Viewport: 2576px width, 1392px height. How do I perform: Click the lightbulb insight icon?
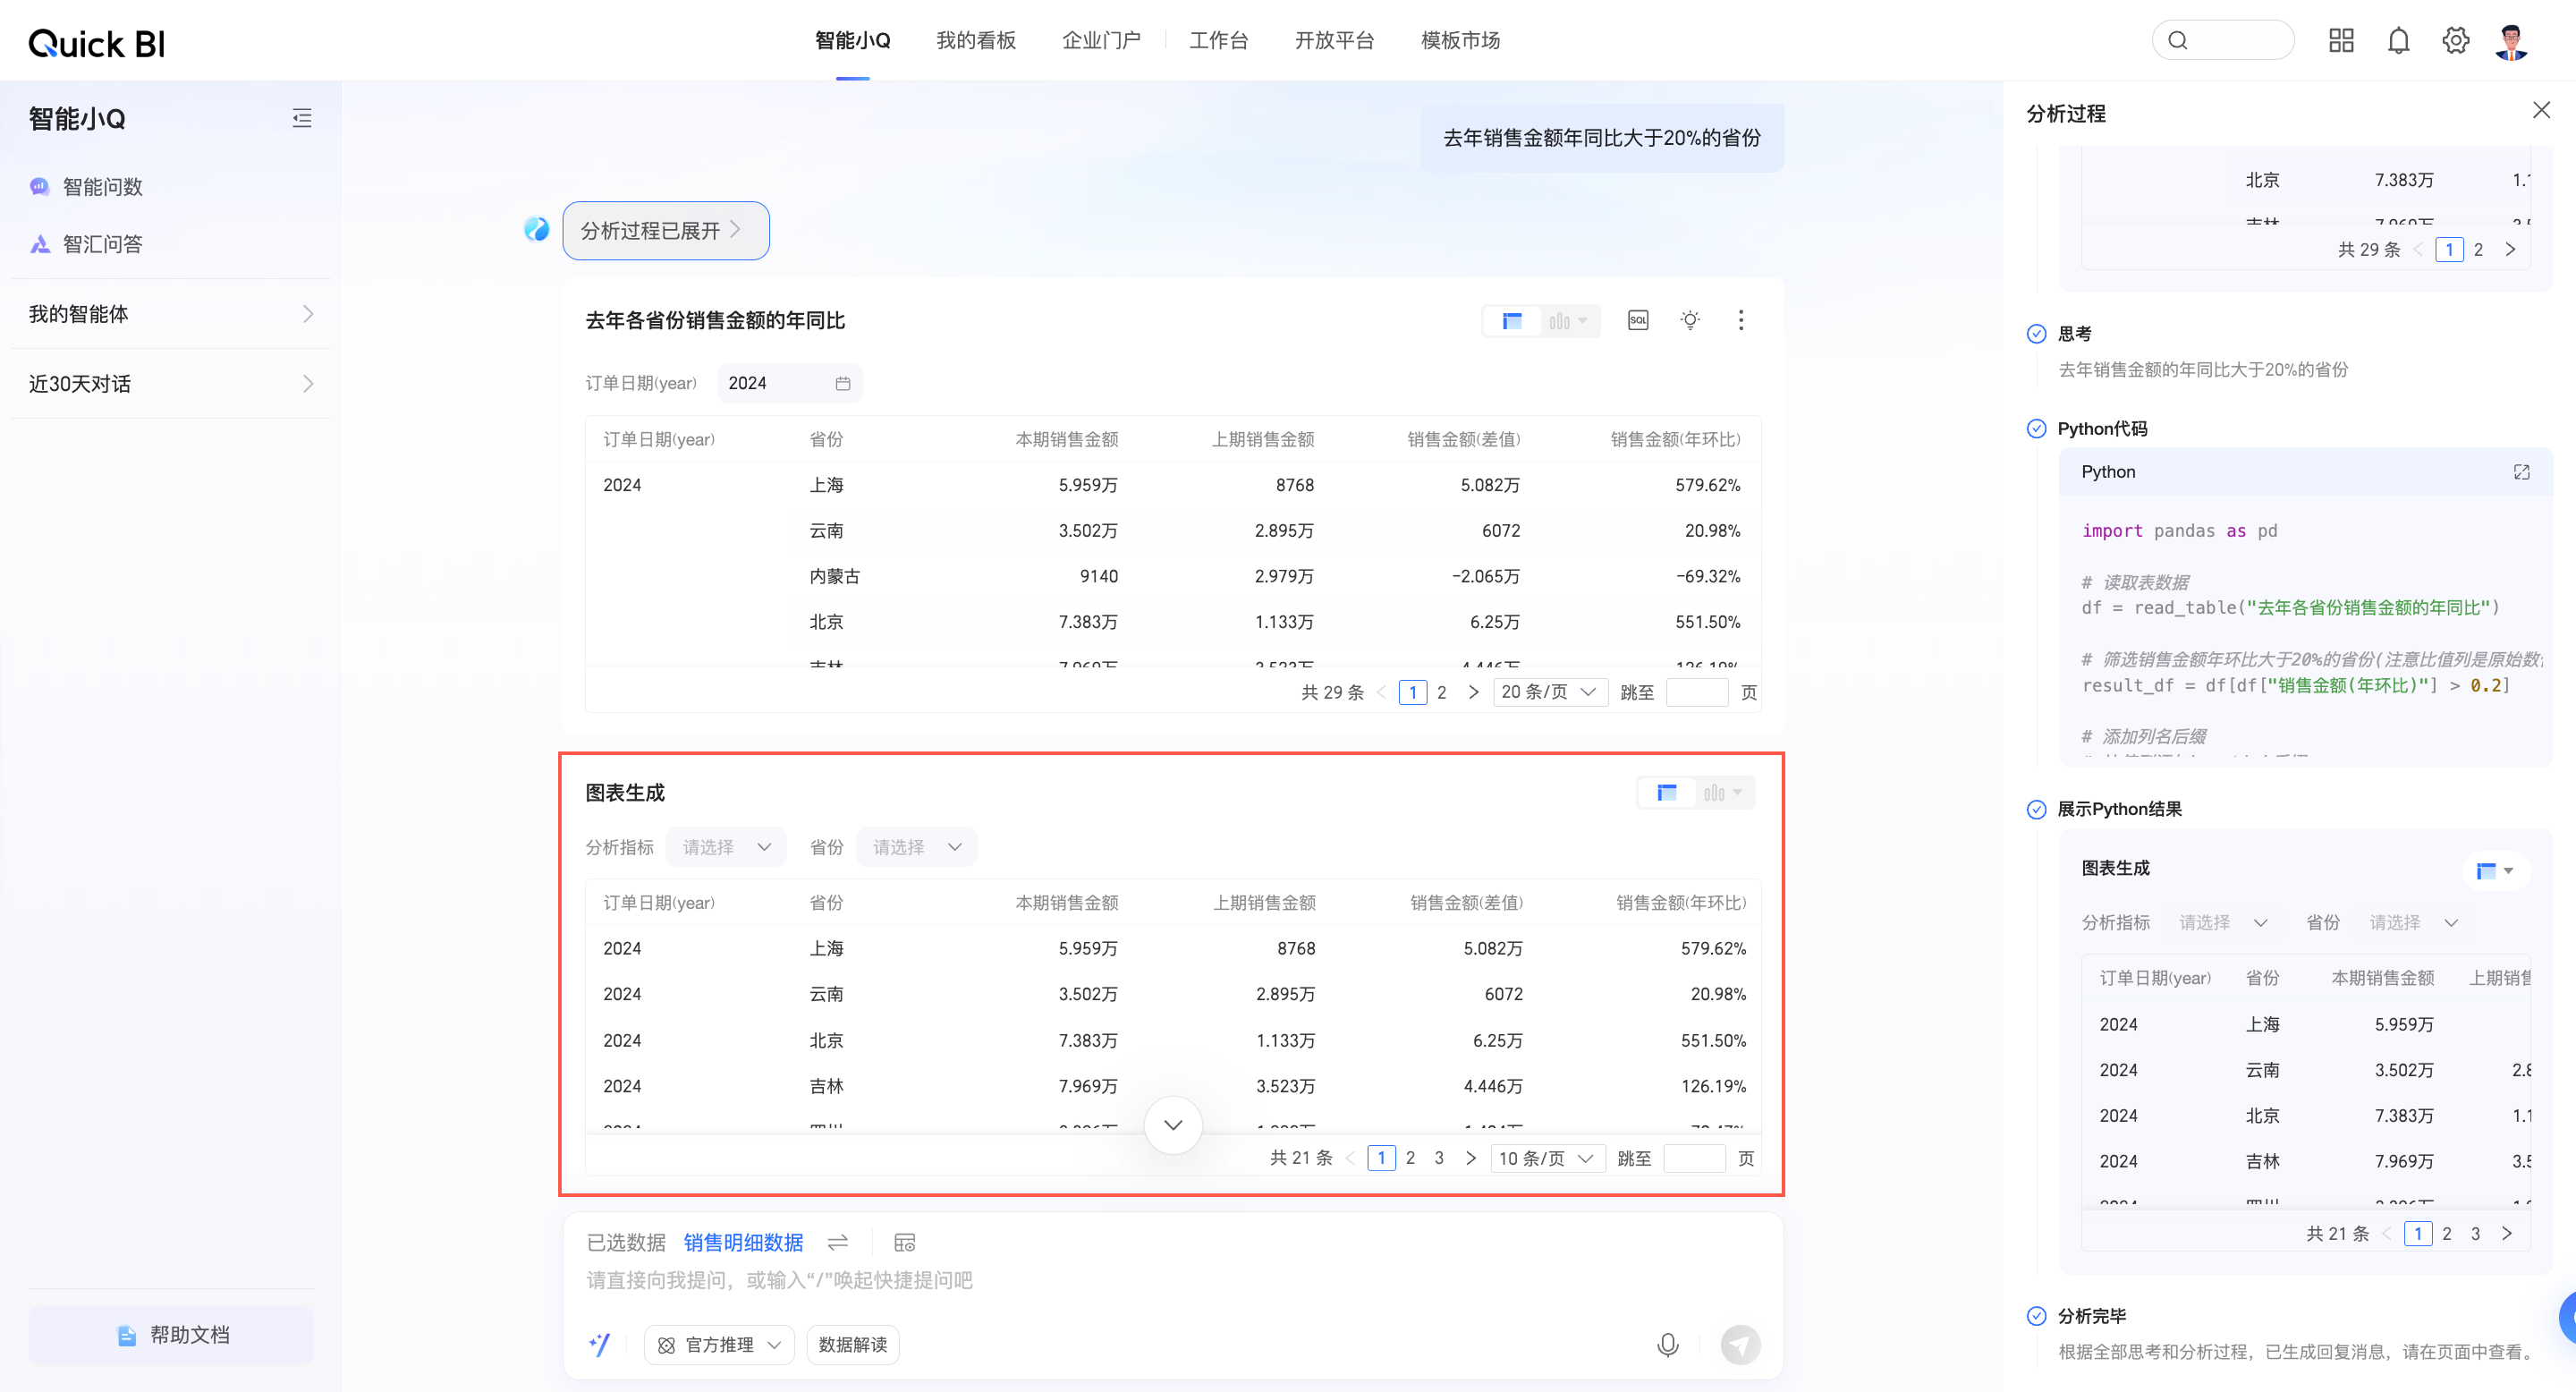(x=1690, y=320)
